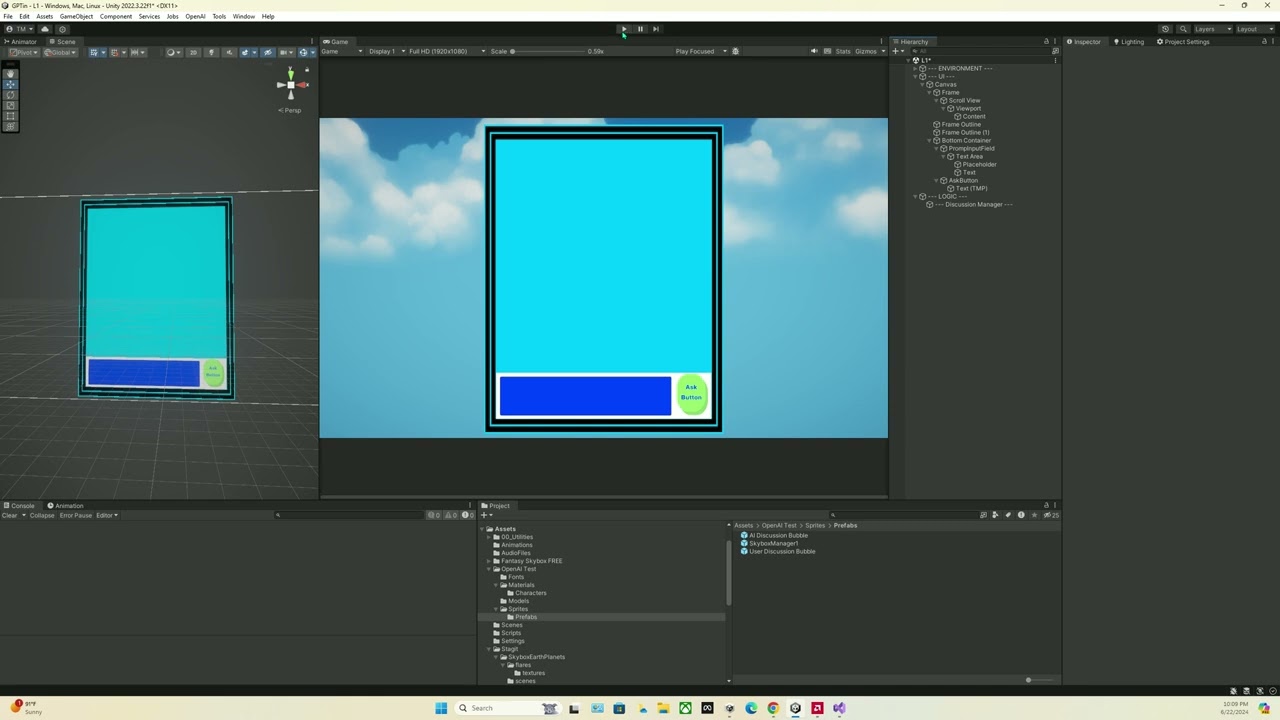The image size is (1280, 720).
Task: Open Play Focused dropdown
Action: (x=700, y=51)
